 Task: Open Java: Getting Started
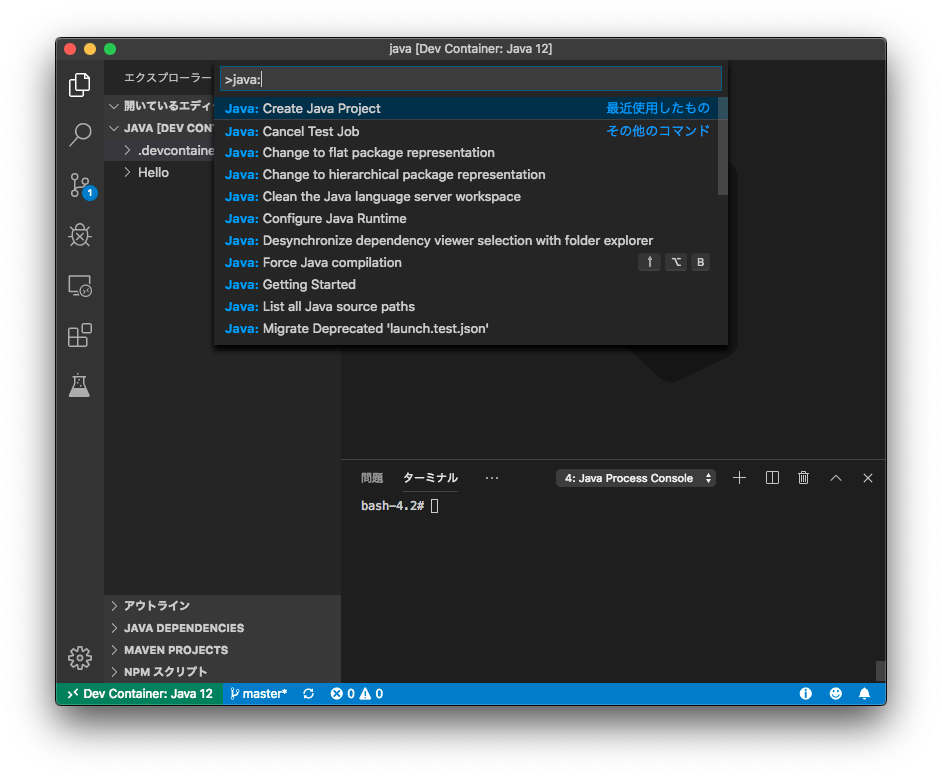pyautogui.click(x=466, y=285)
